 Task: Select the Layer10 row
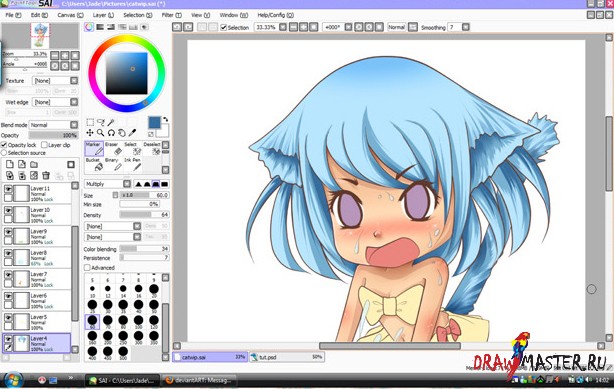[37, 215]
